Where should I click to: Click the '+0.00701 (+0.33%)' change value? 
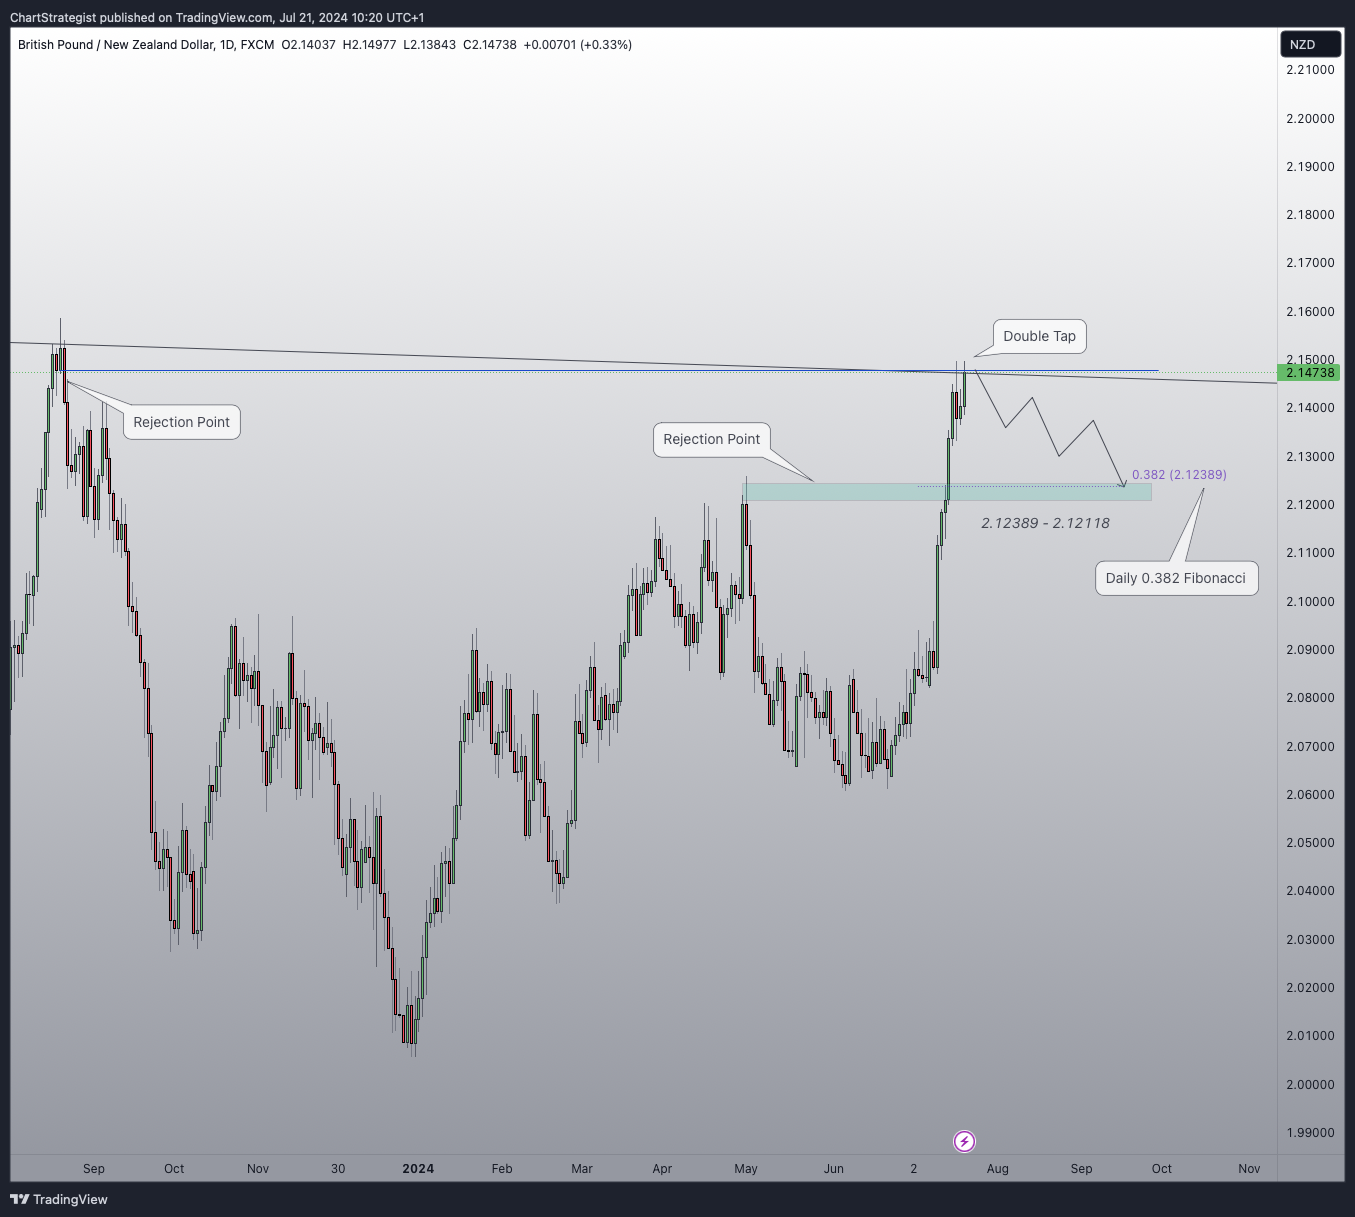pos(578,45)
